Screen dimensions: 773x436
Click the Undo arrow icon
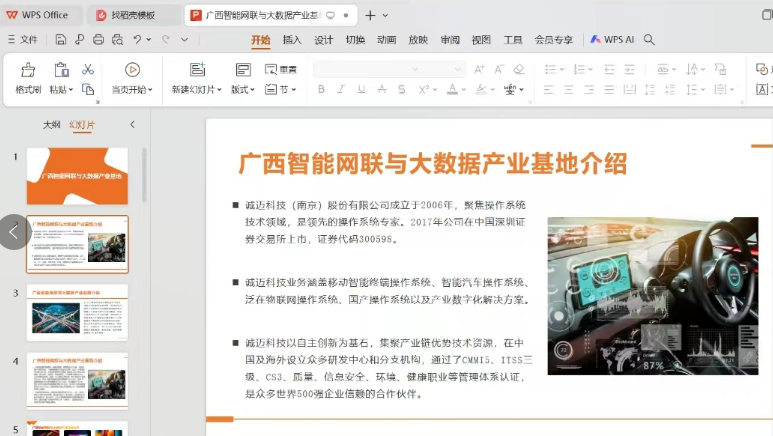137,39
